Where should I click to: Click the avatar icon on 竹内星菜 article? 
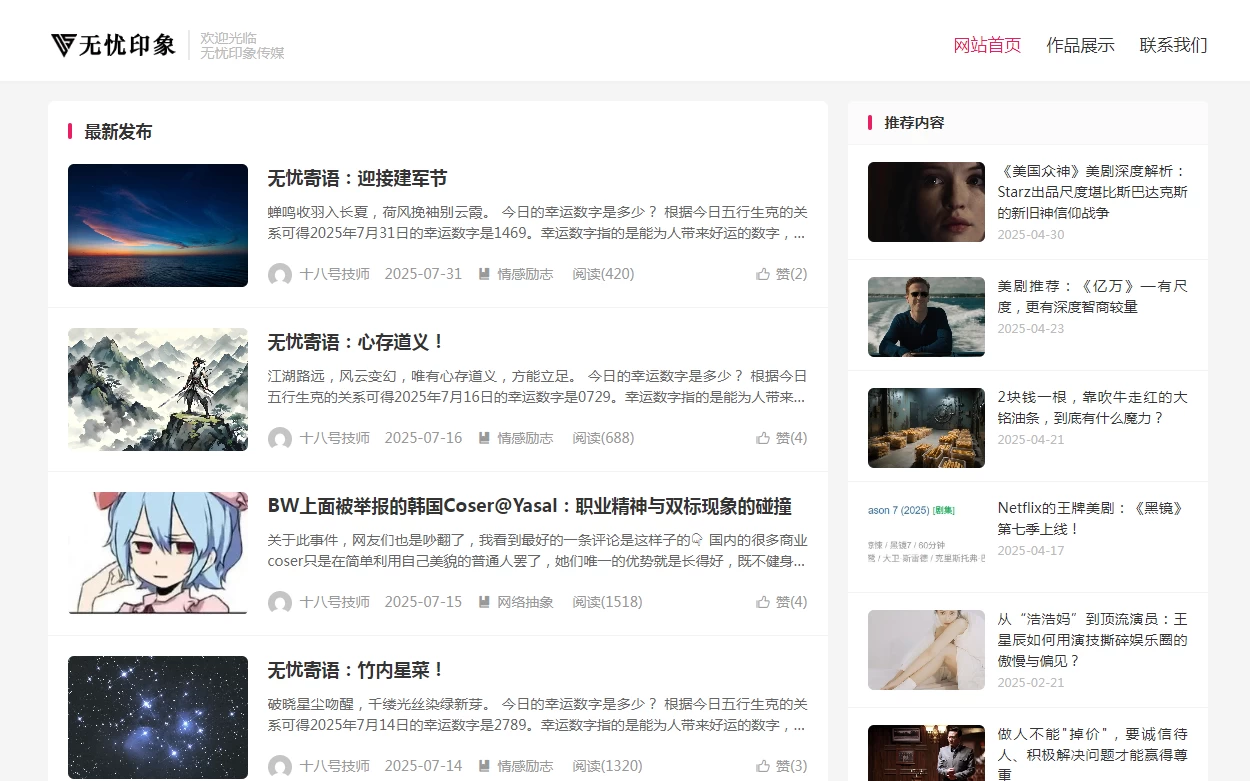tap(280, 766)
